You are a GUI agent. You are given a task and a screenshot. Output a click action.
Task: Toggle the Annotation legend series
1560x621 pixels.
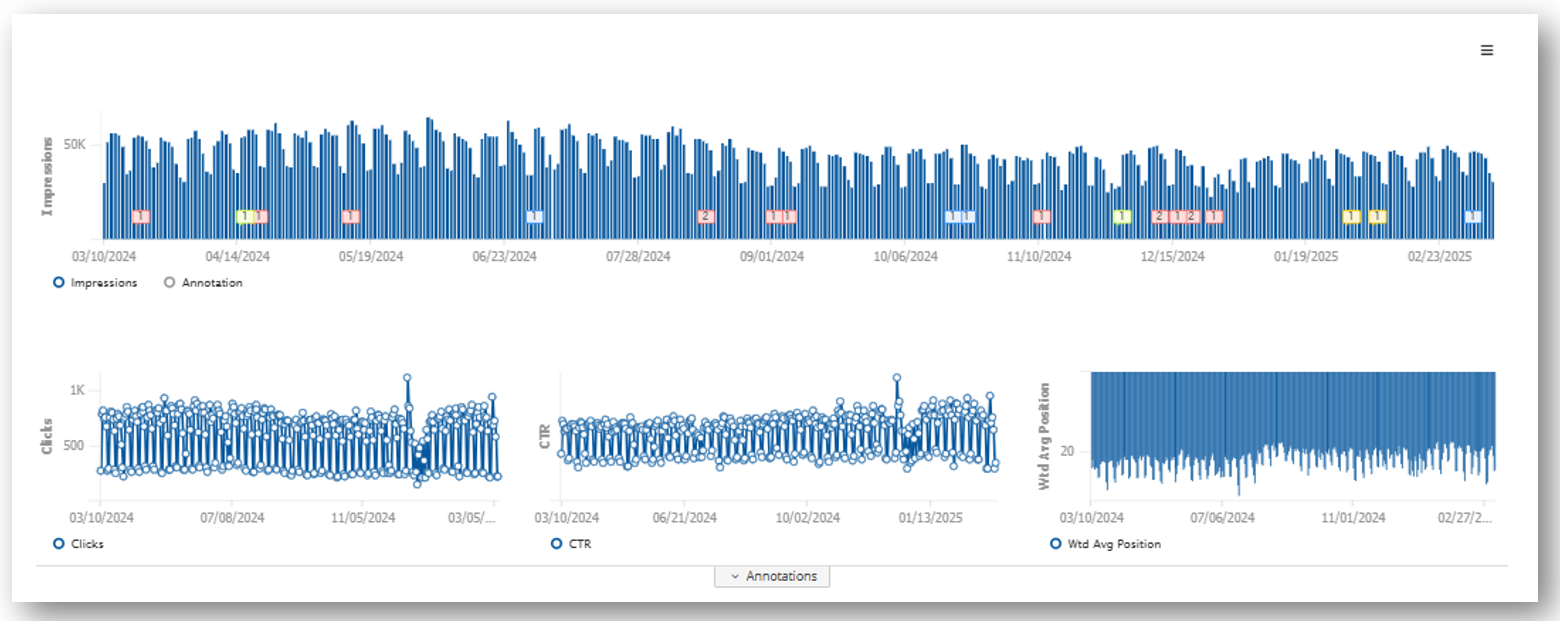click(205, 283)
